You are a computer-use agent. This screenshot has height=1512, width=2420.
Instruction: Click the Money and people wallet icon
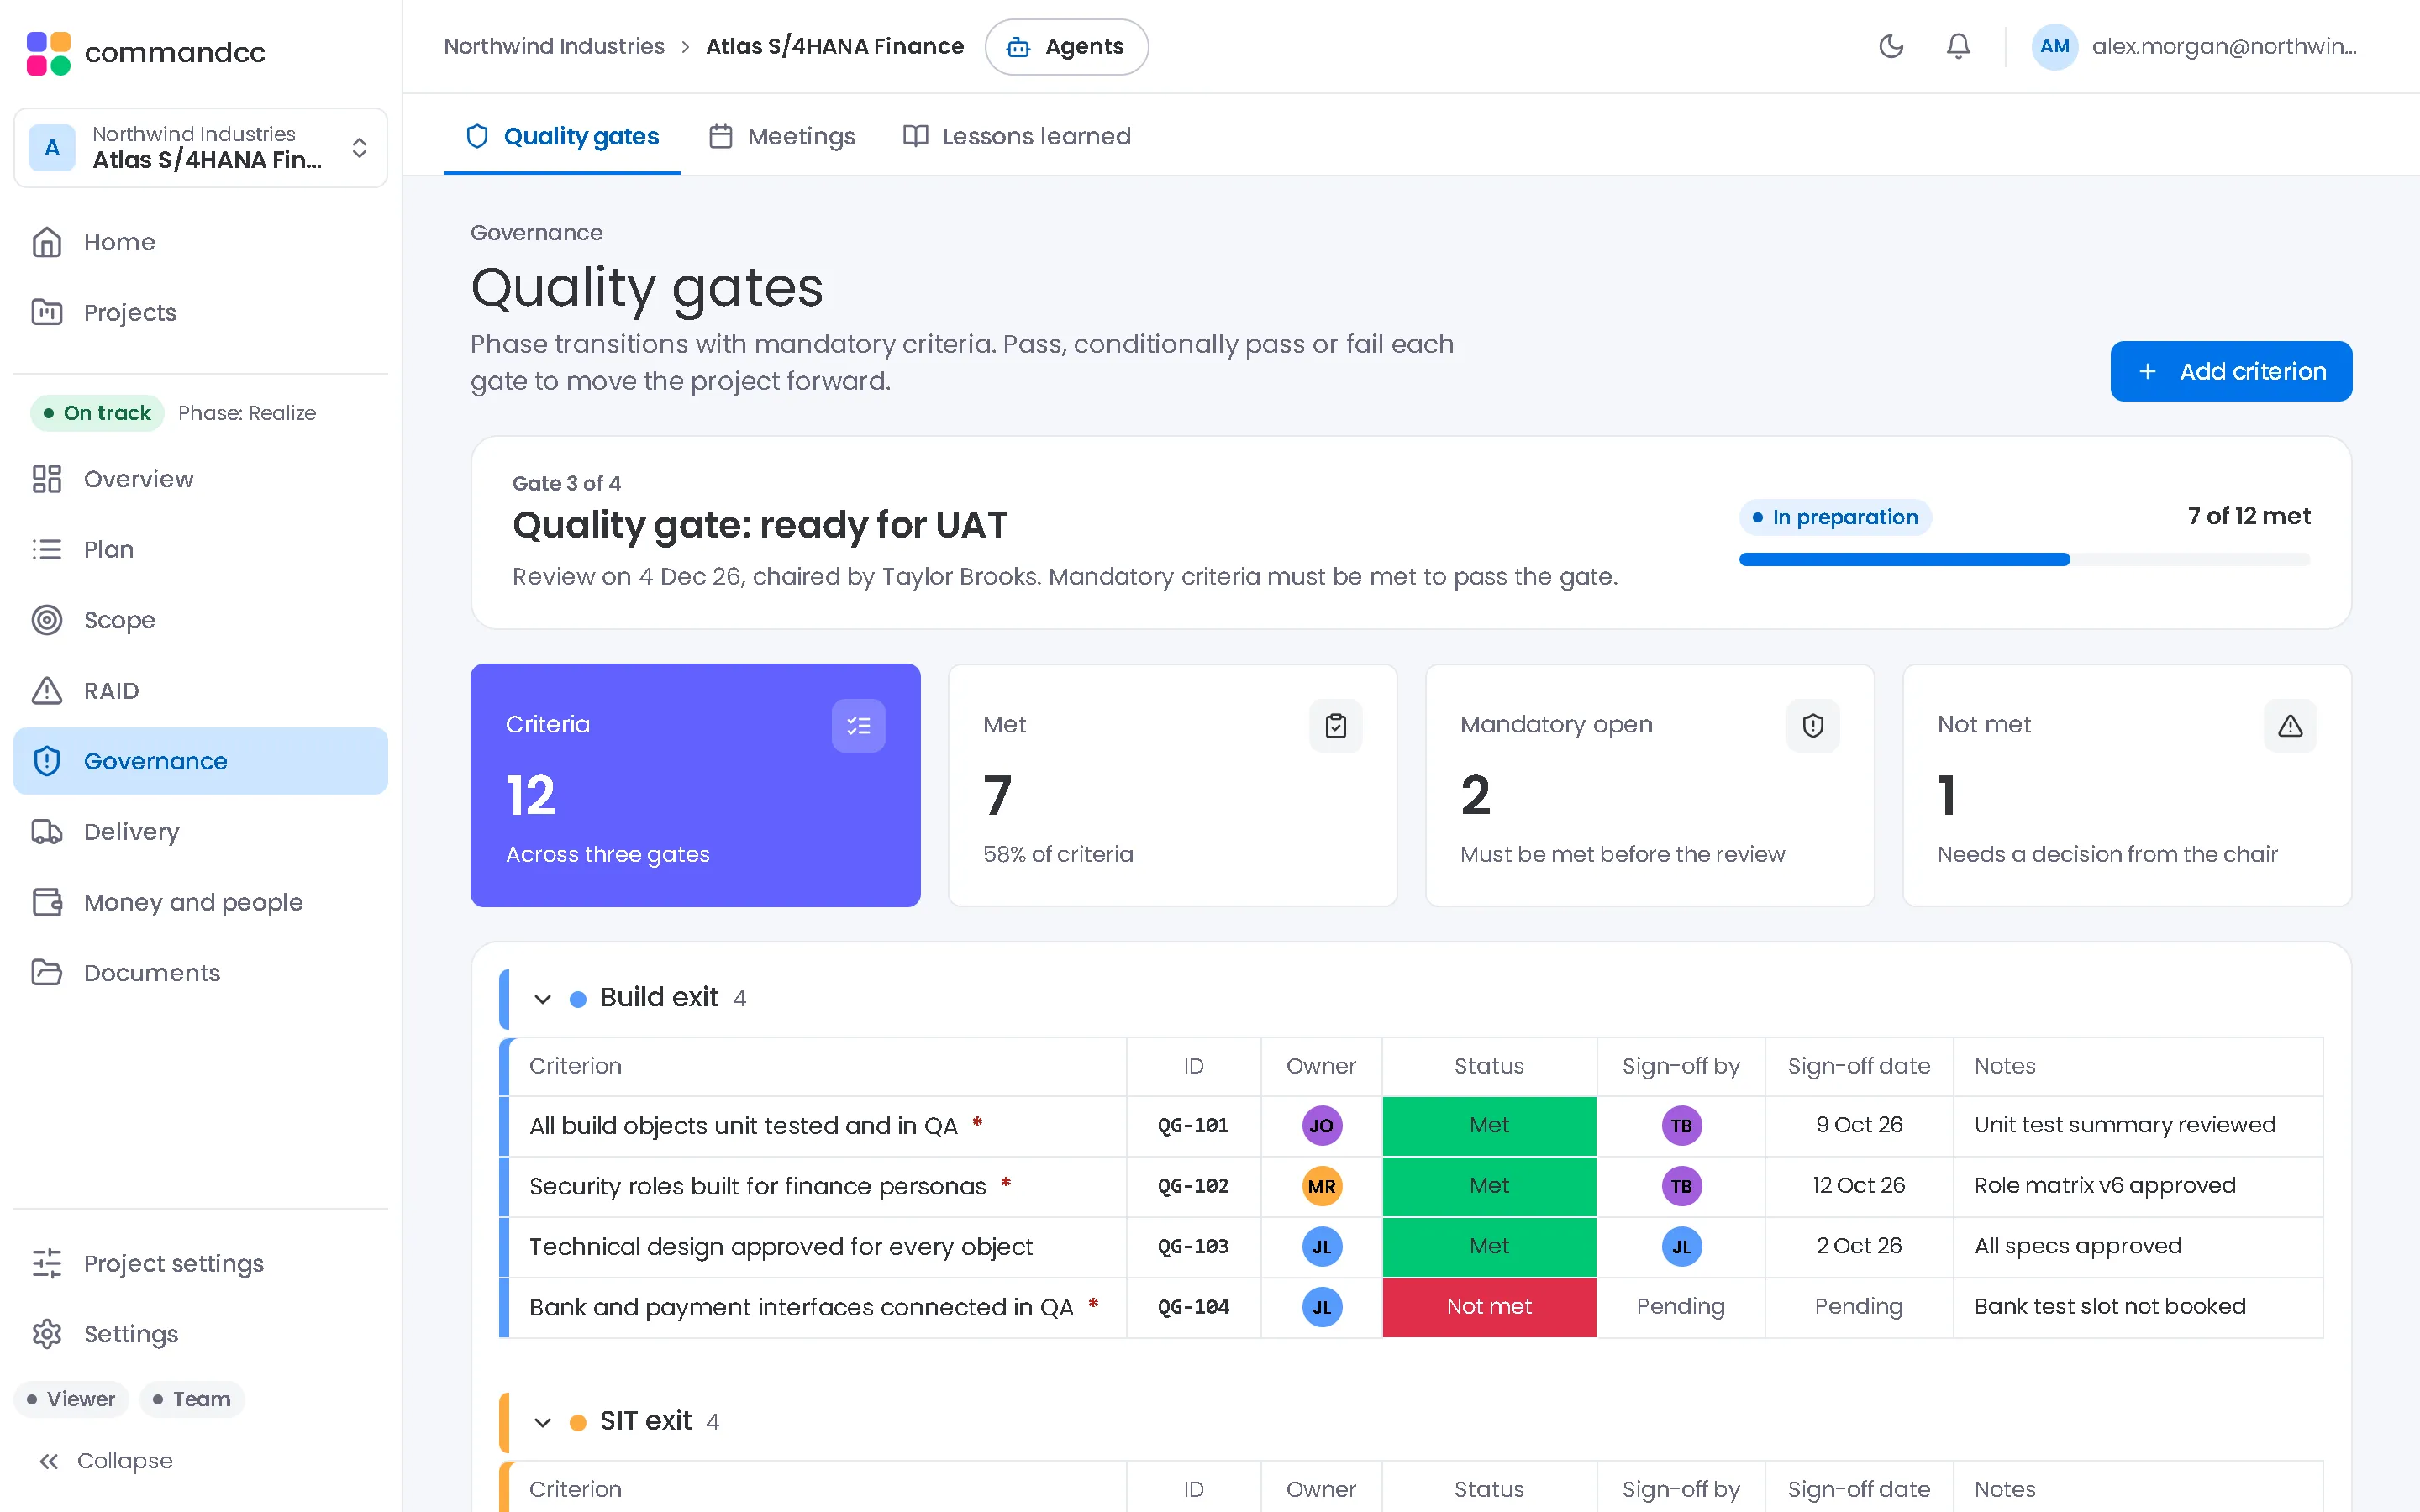pyautogui.click(x=47, y=902)
